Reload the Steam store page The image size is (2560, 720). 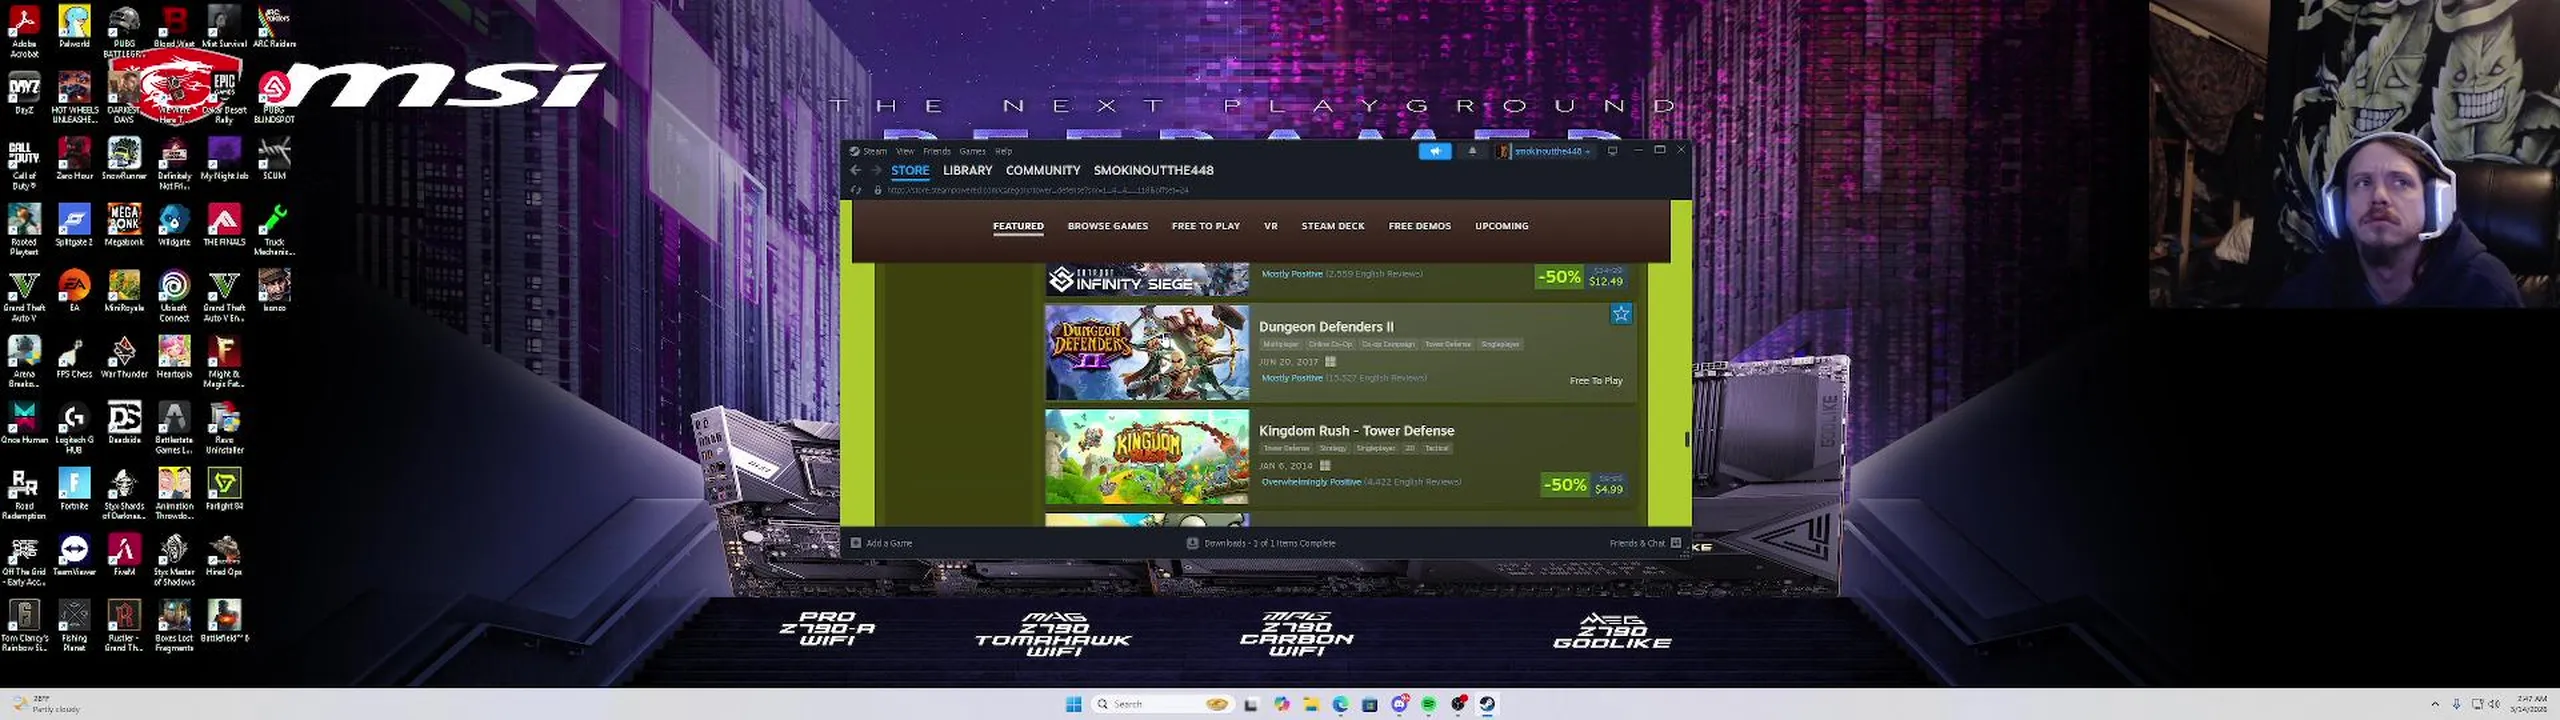point(856,190)
